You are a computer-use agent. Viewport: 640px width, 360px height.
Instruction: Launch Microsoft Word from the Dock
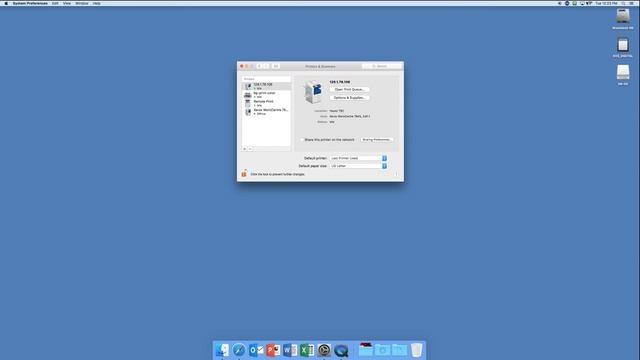point(290,350)
